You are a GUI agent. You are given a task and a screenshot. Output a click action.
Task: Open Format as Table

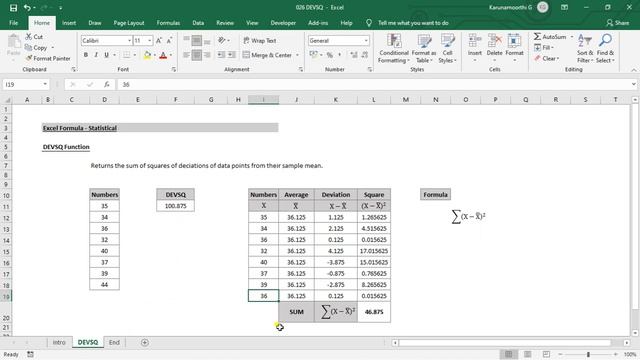pos(424,48)
